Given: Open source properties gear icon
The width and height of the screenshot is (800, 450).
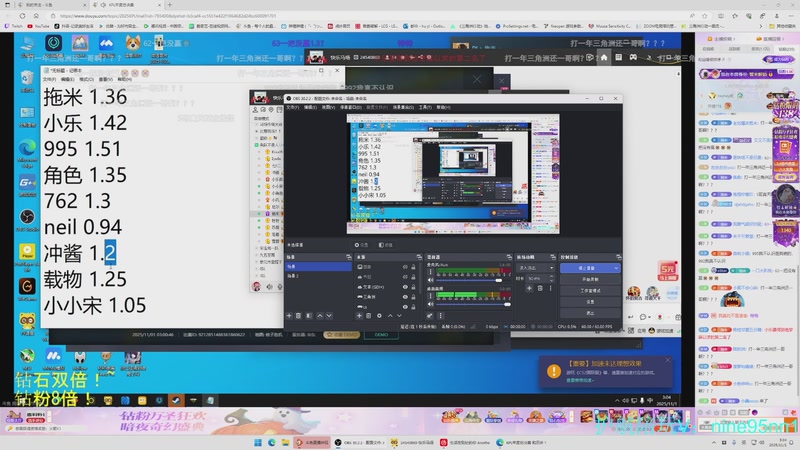Looking at the screenshot, I should 379,316.
